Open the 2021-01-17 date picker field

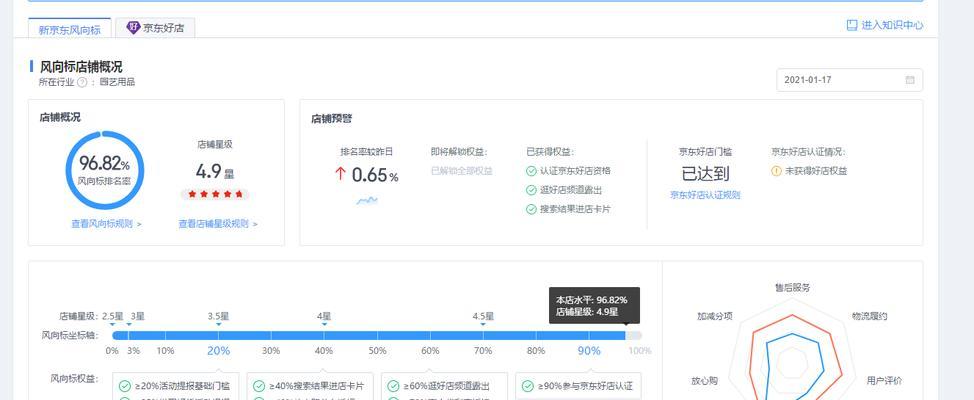(849, 80)
